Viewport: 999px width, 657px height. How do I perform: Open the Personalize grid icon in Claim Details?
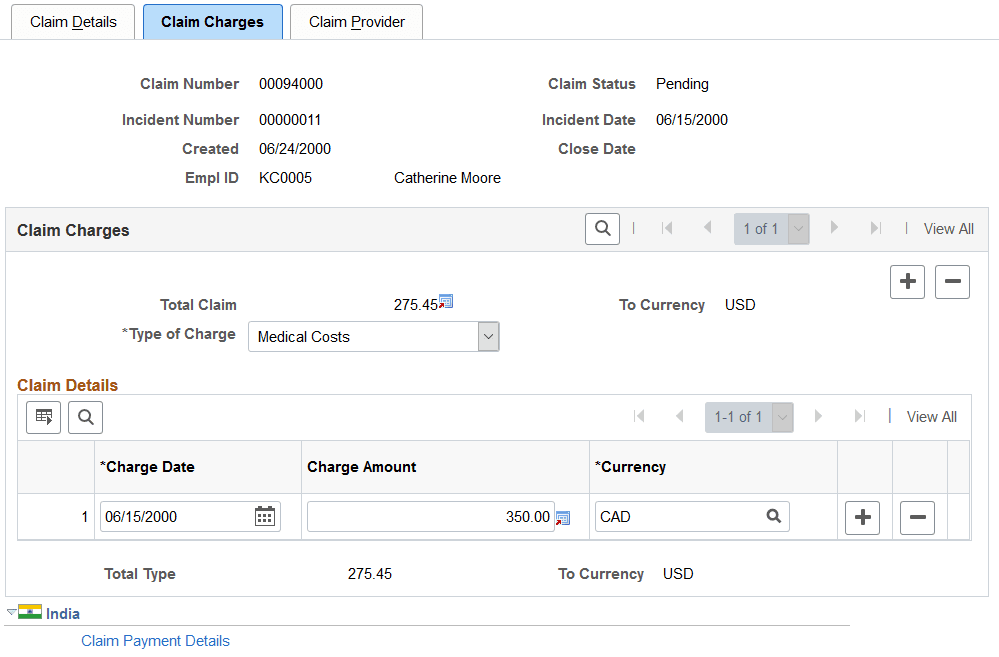point(43,417)
